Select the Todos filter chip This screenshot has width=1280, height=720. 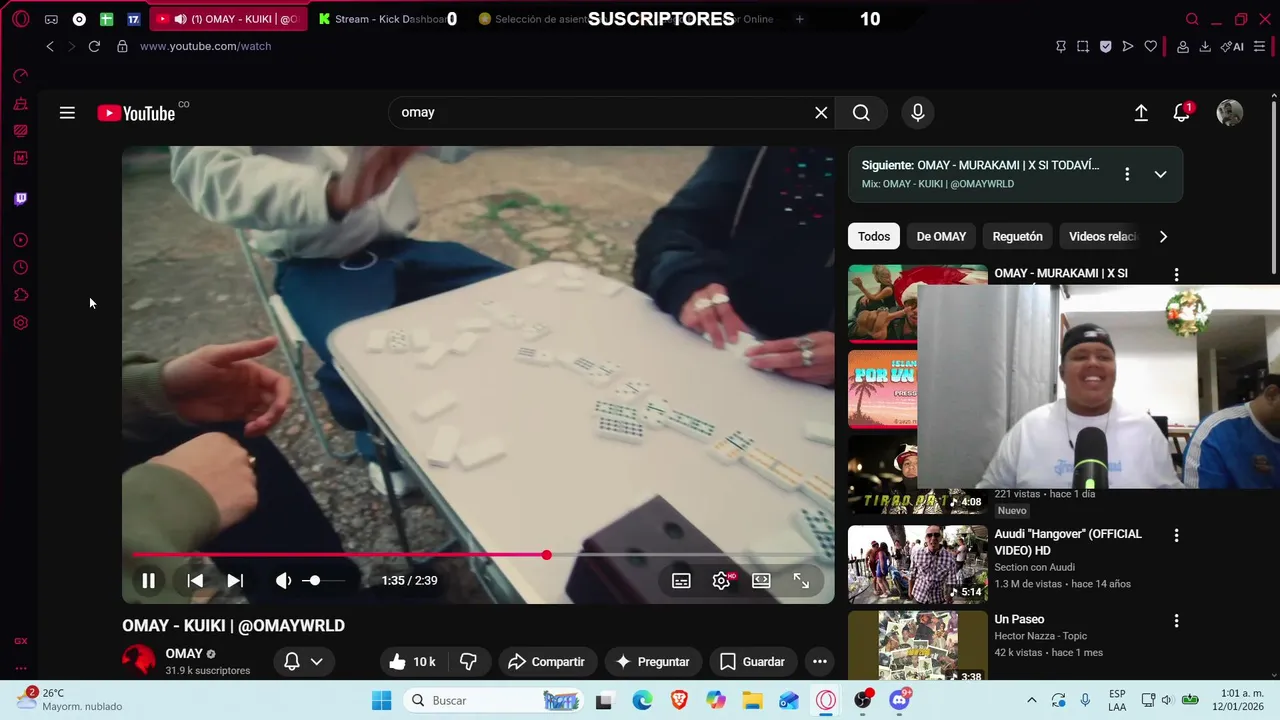(874, 237)
